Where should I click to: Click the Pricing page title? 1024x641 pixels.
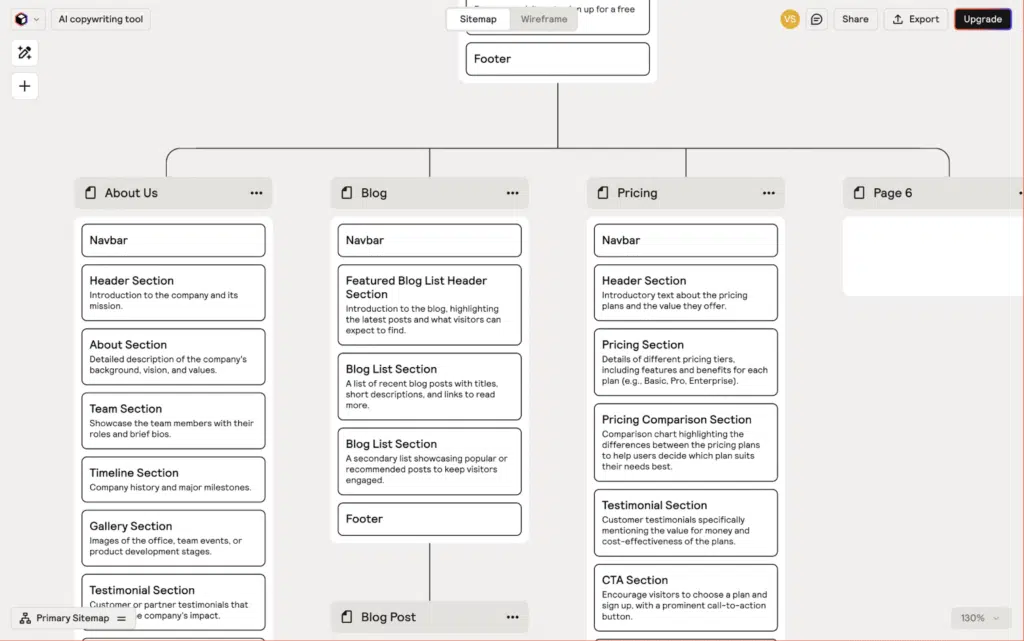pyautogui.click(x=637, y=193)
